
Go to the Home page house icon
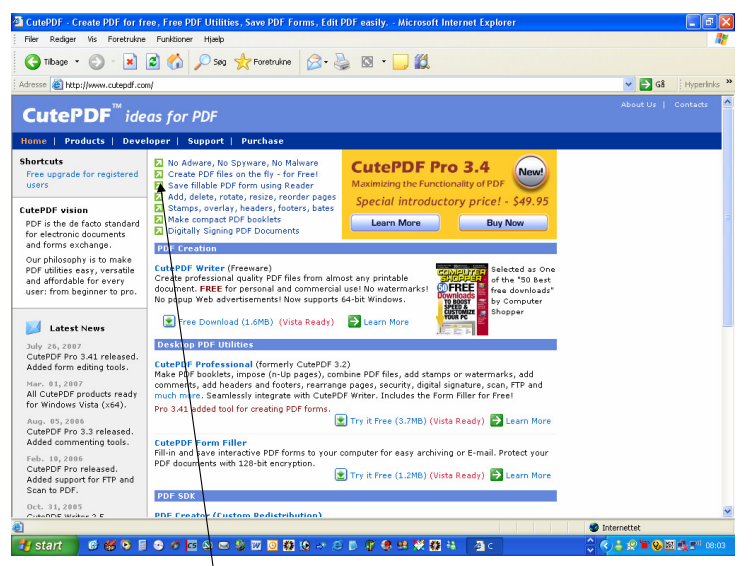175,61
